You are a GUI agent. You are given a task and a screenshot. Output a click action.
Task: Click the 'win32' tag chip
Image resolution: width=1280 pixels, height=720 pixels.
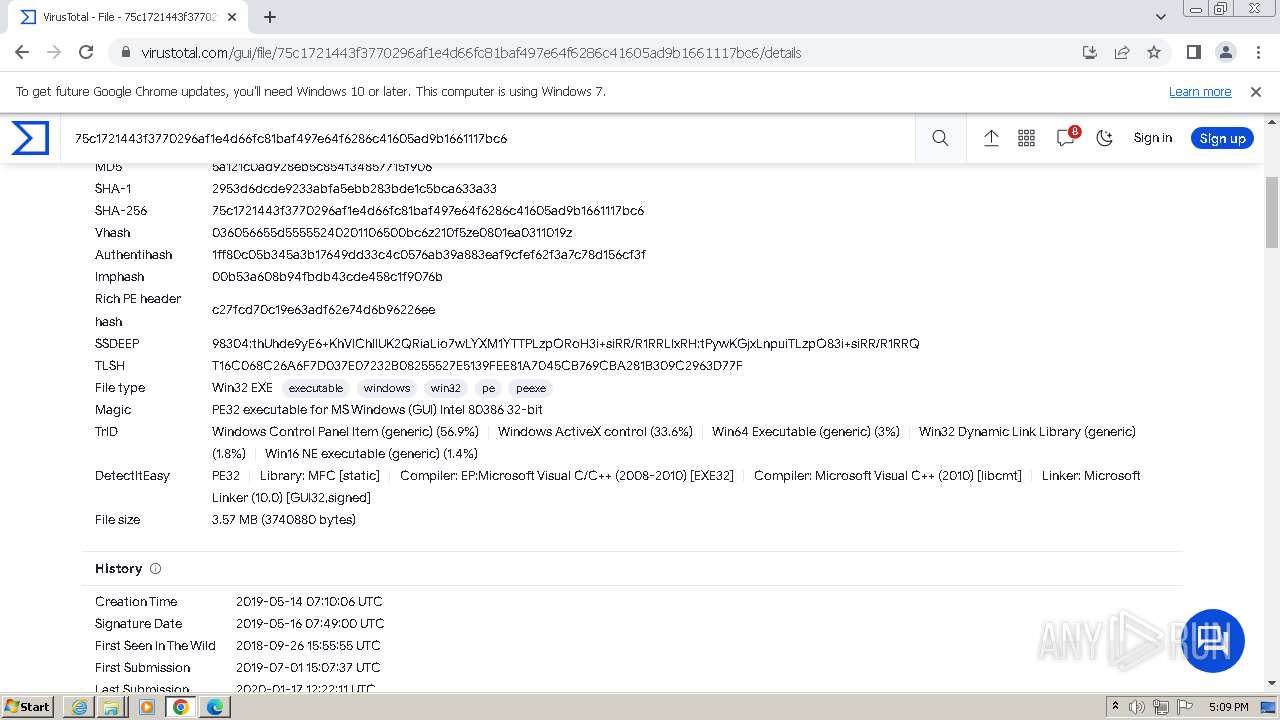pyautogui.click(x=446, y=388)
